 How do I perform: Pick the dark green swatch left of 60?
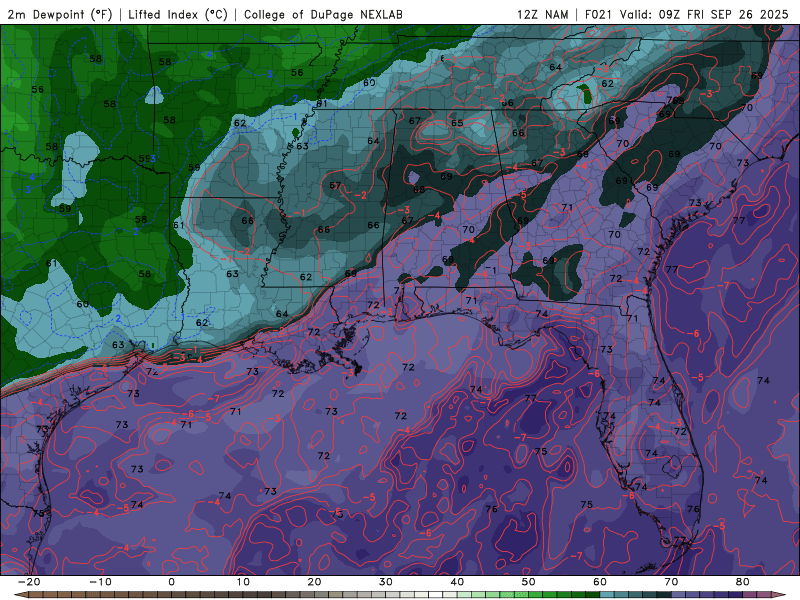click(x=593, y=595)
